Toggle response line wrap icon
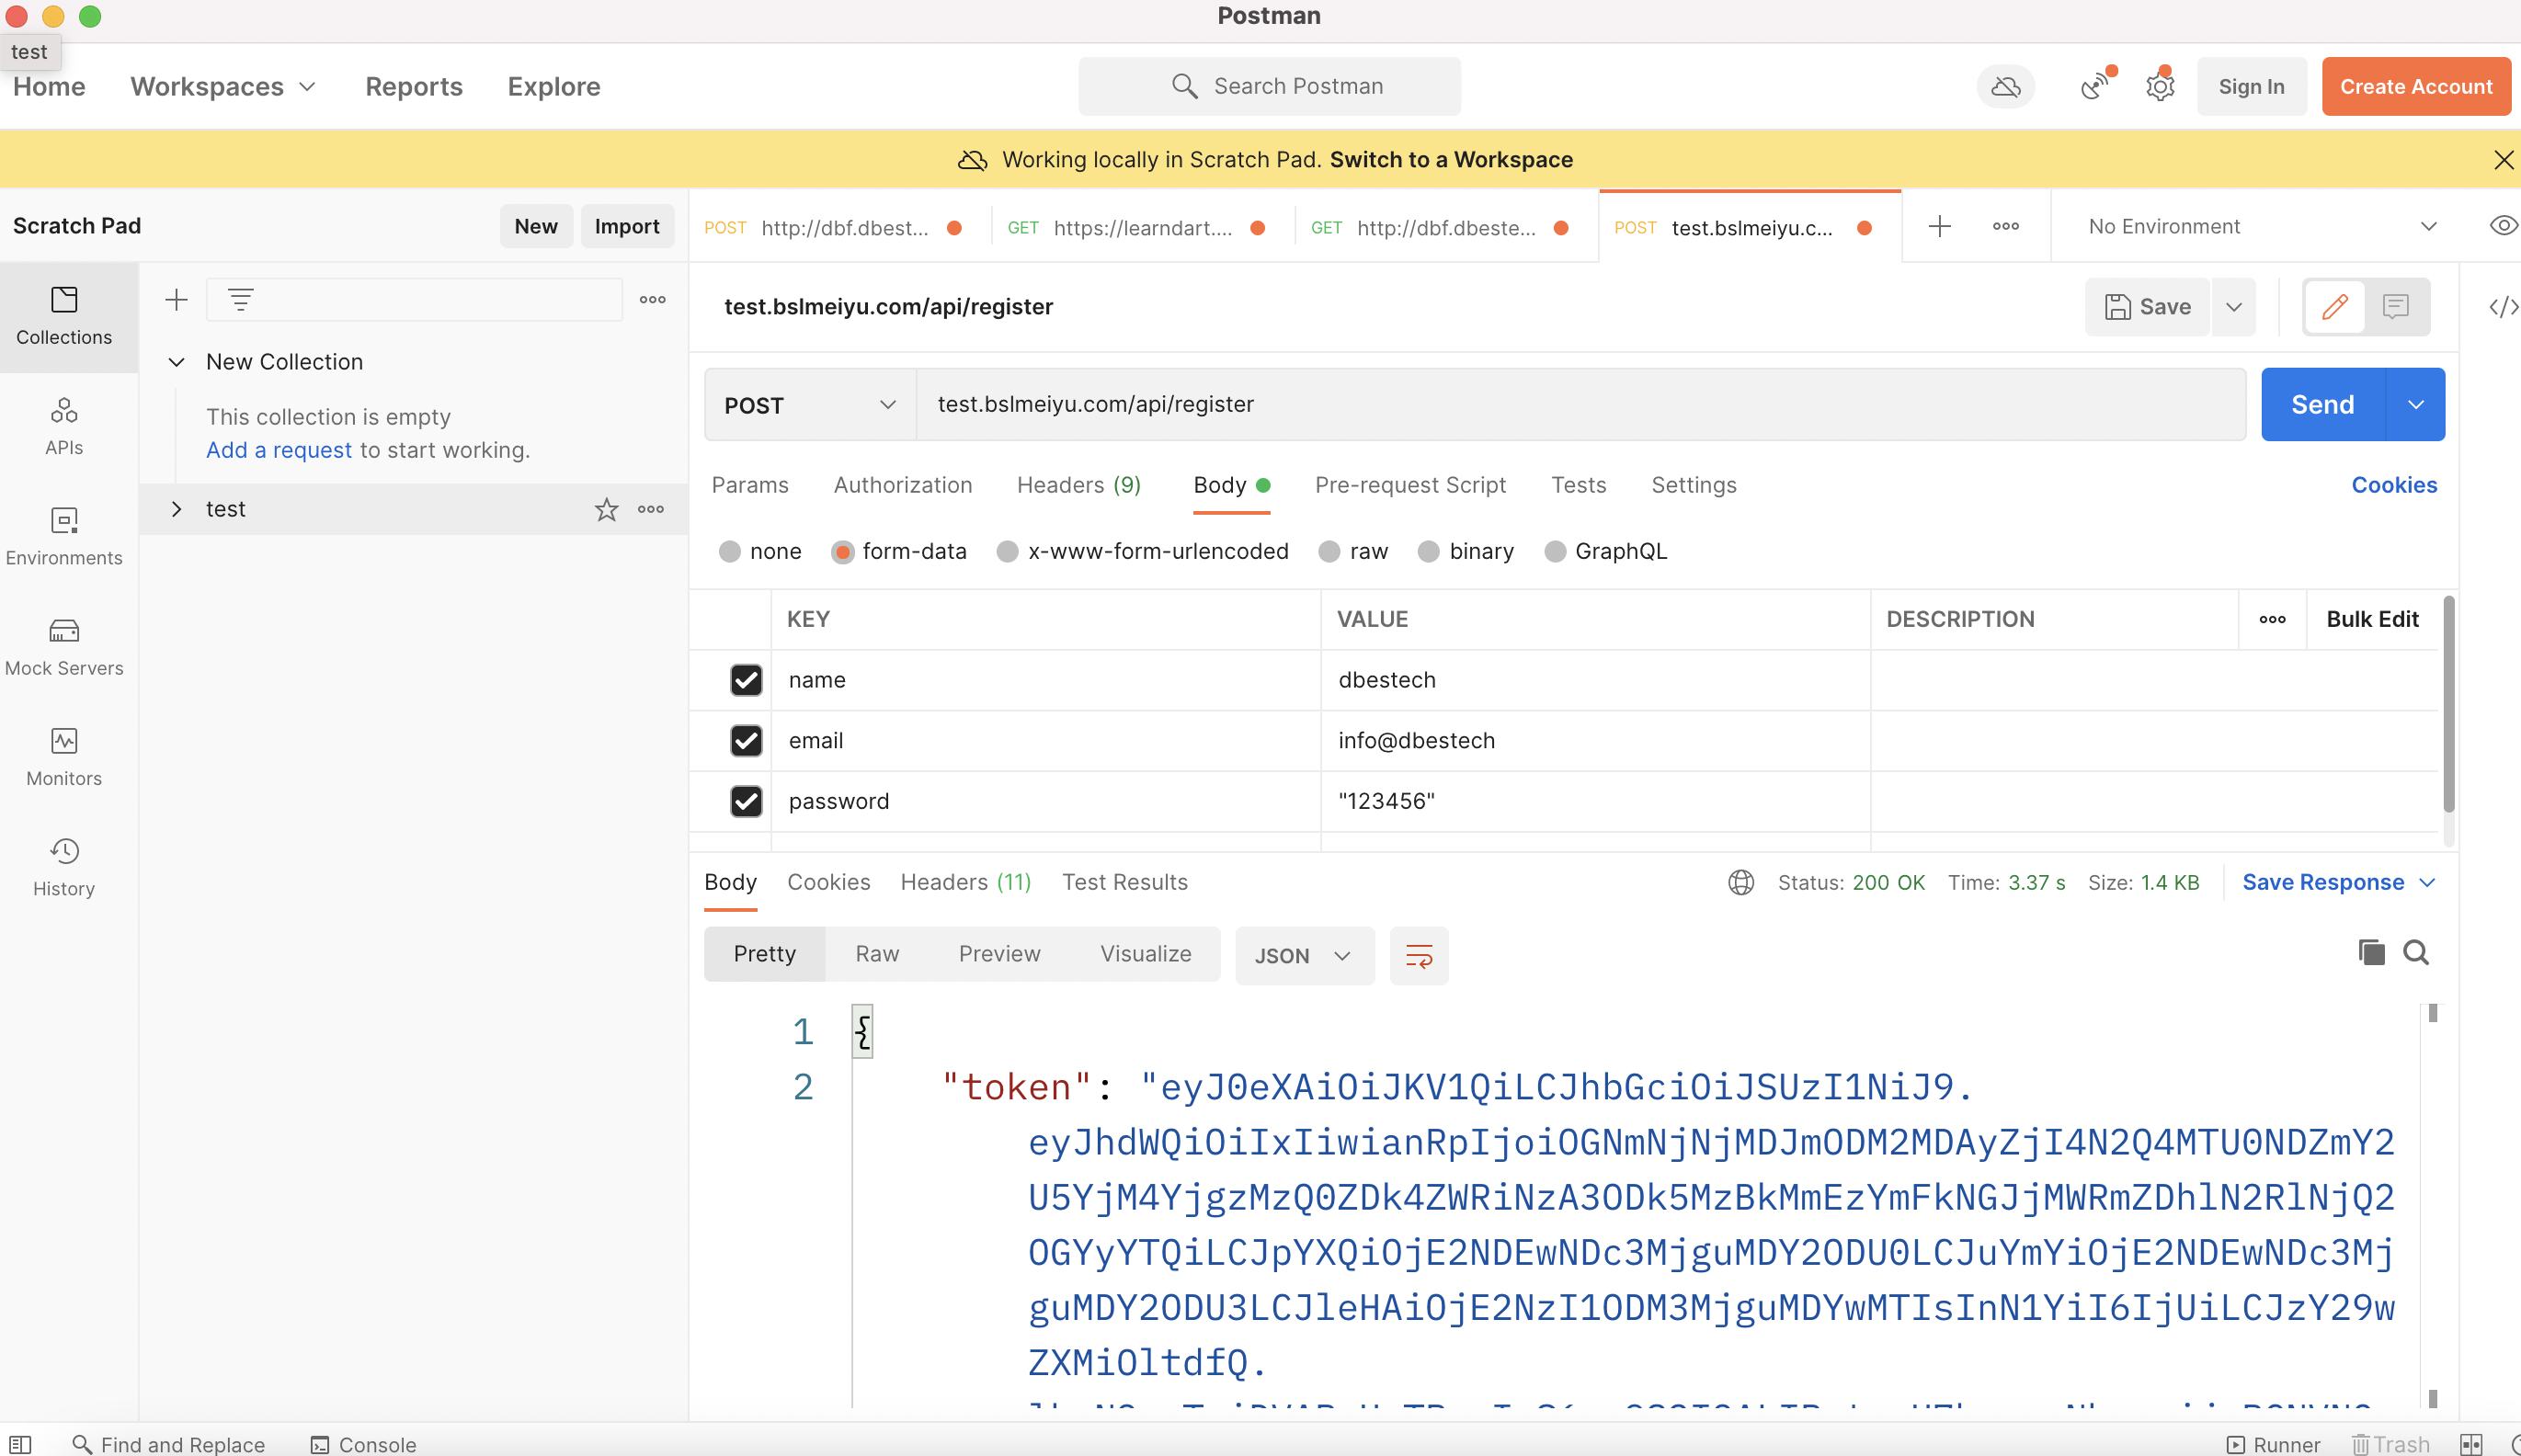Screen dimensions: 2521x1456 [x=1419, y=956]
